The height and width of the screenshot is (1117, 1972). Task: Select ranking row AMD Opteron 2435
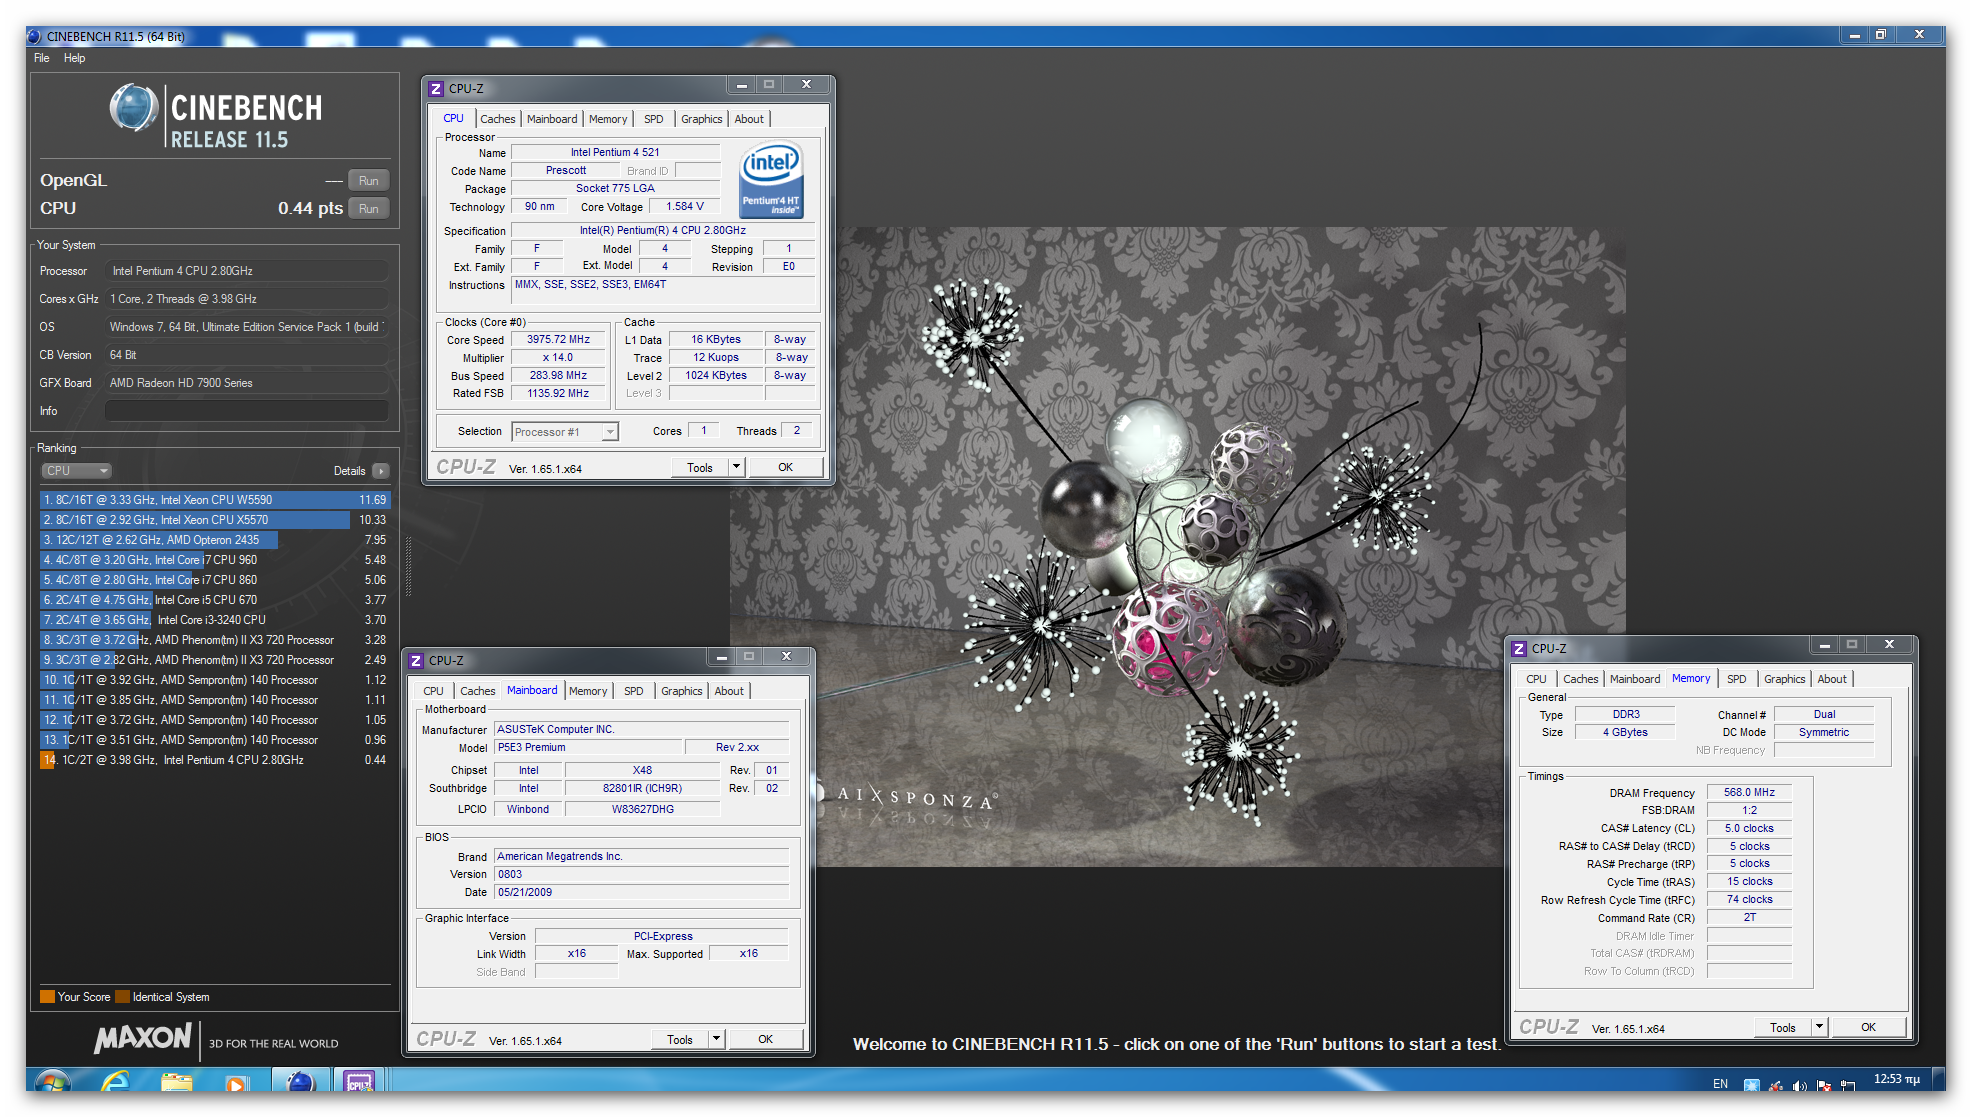tap(215, 540)
